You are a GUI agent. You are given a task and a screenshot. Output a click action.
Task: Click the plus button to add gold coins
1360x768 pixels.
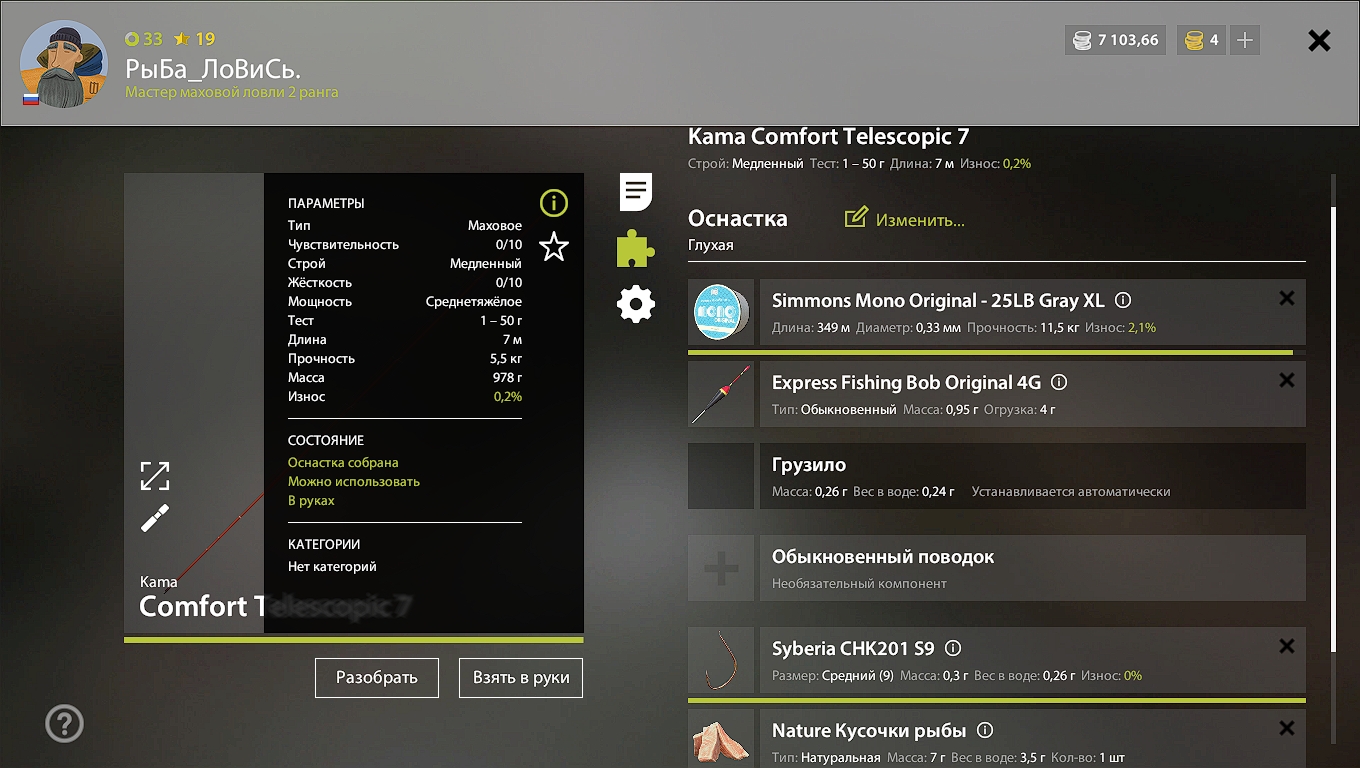(1245, 40)
